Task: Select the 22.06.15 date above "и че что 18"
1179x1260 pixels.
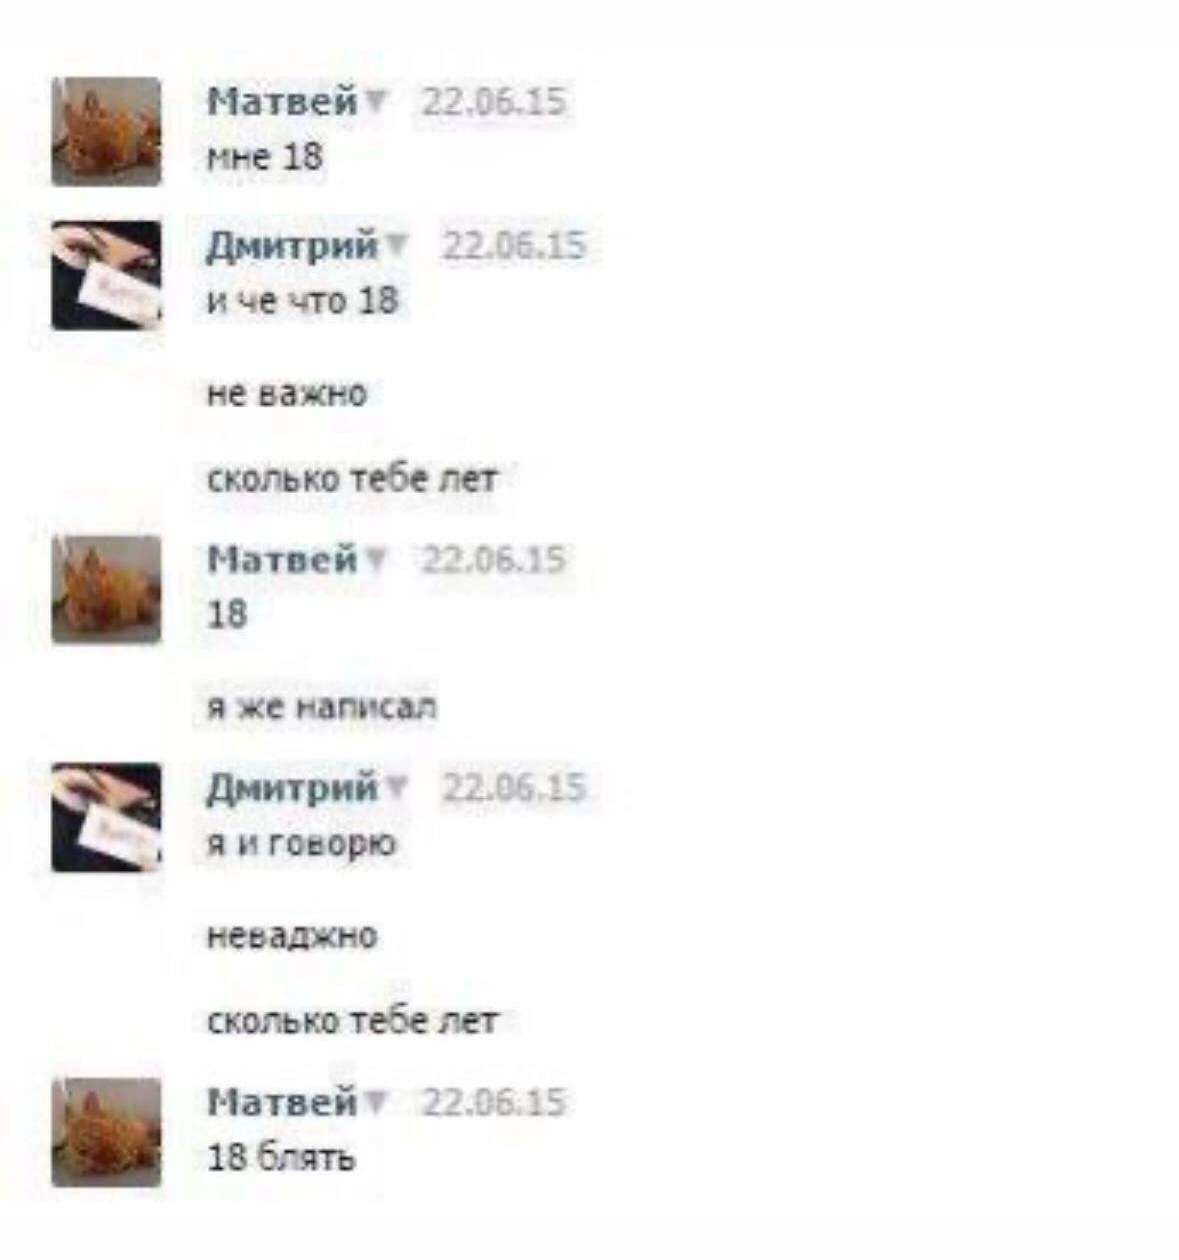Action: tap(514, 246)
